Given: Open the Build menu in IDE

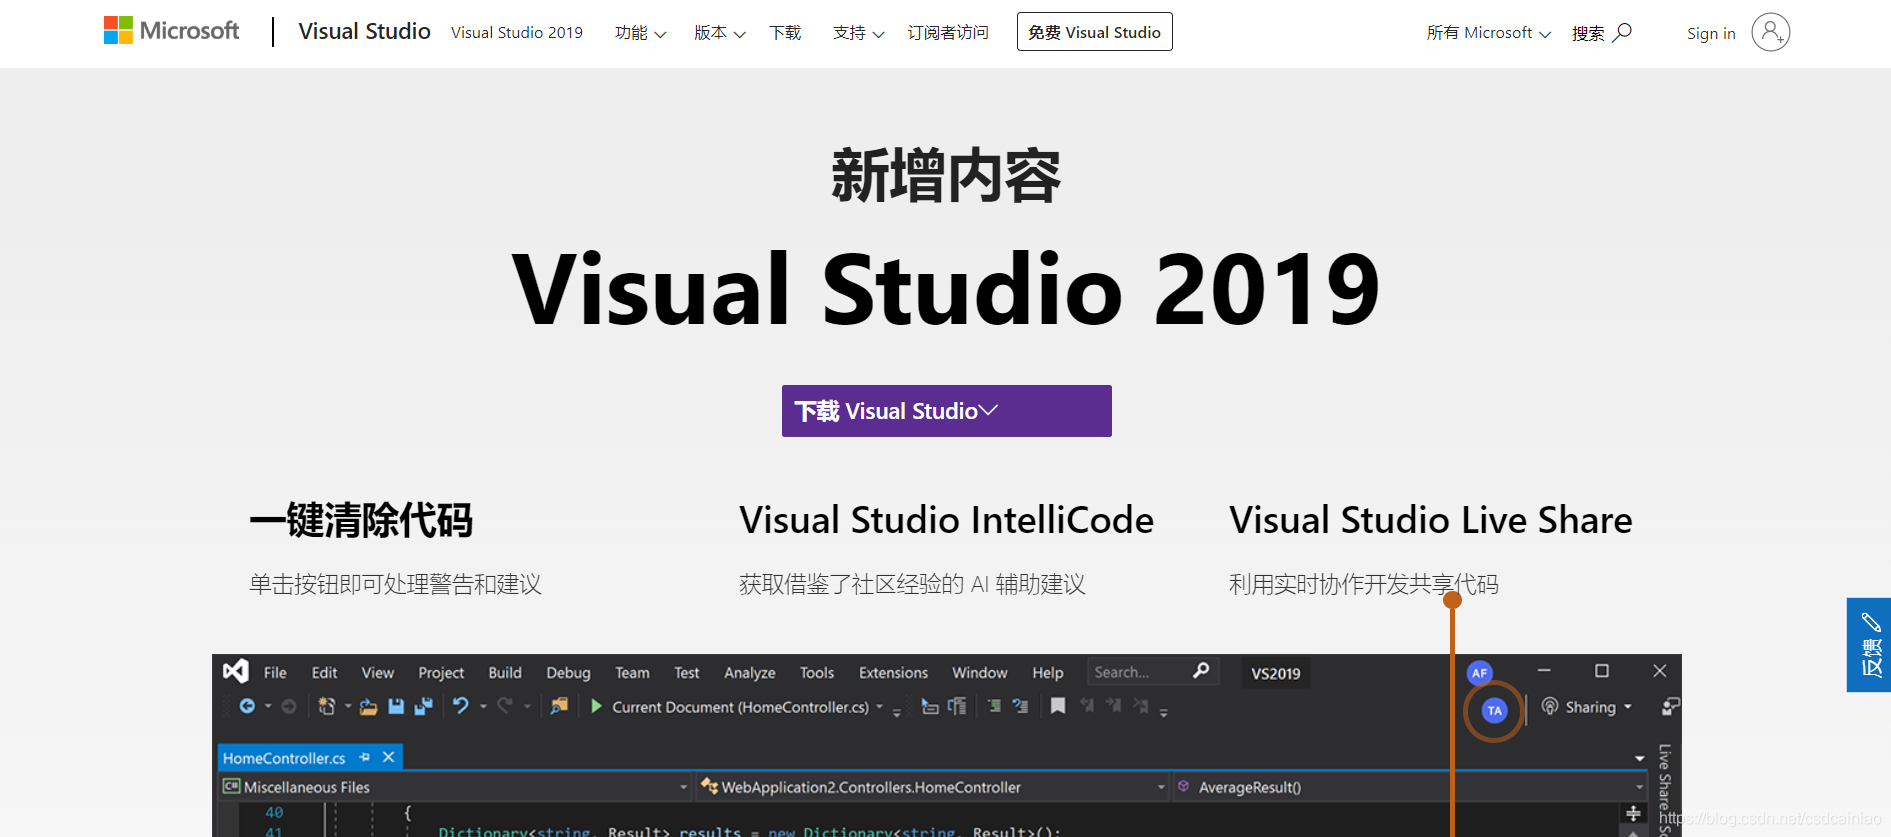Looking at the screenshot, I should pyautogui.click(x=505, y=672).
